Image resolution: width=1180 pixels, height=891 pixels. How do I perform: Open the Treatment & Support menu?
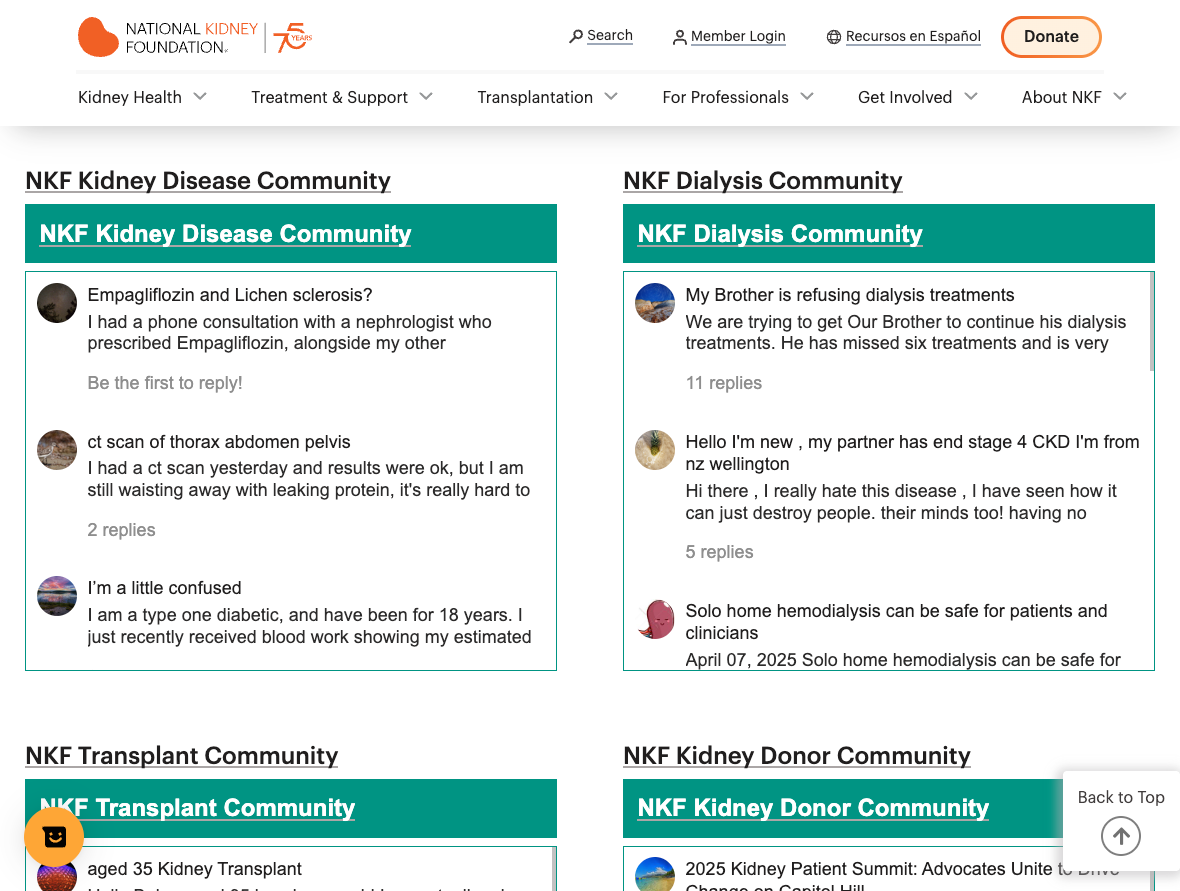point(330,97)
